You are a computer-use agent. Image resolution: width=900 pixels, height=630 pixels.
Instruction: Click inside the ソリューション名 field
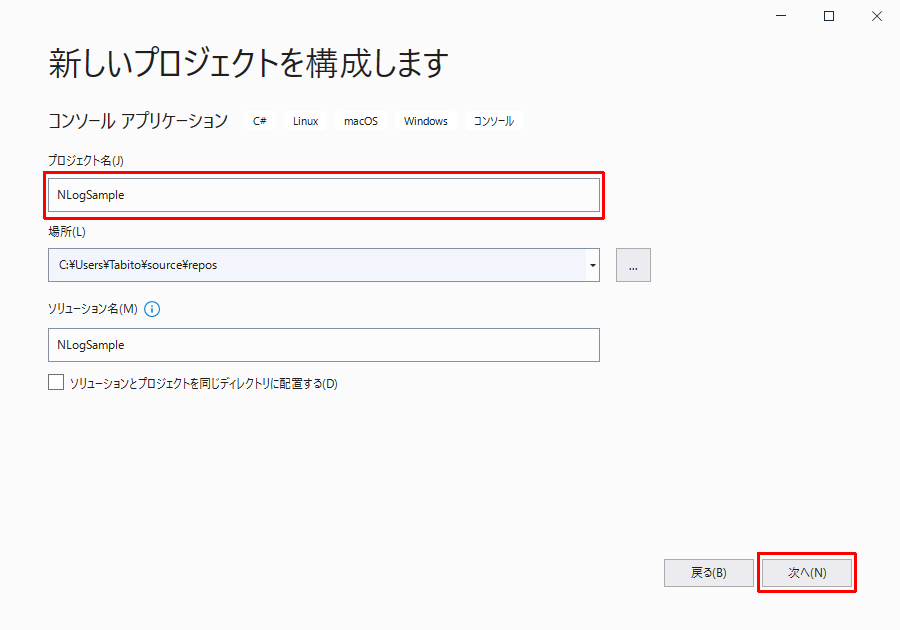[324, 344]
